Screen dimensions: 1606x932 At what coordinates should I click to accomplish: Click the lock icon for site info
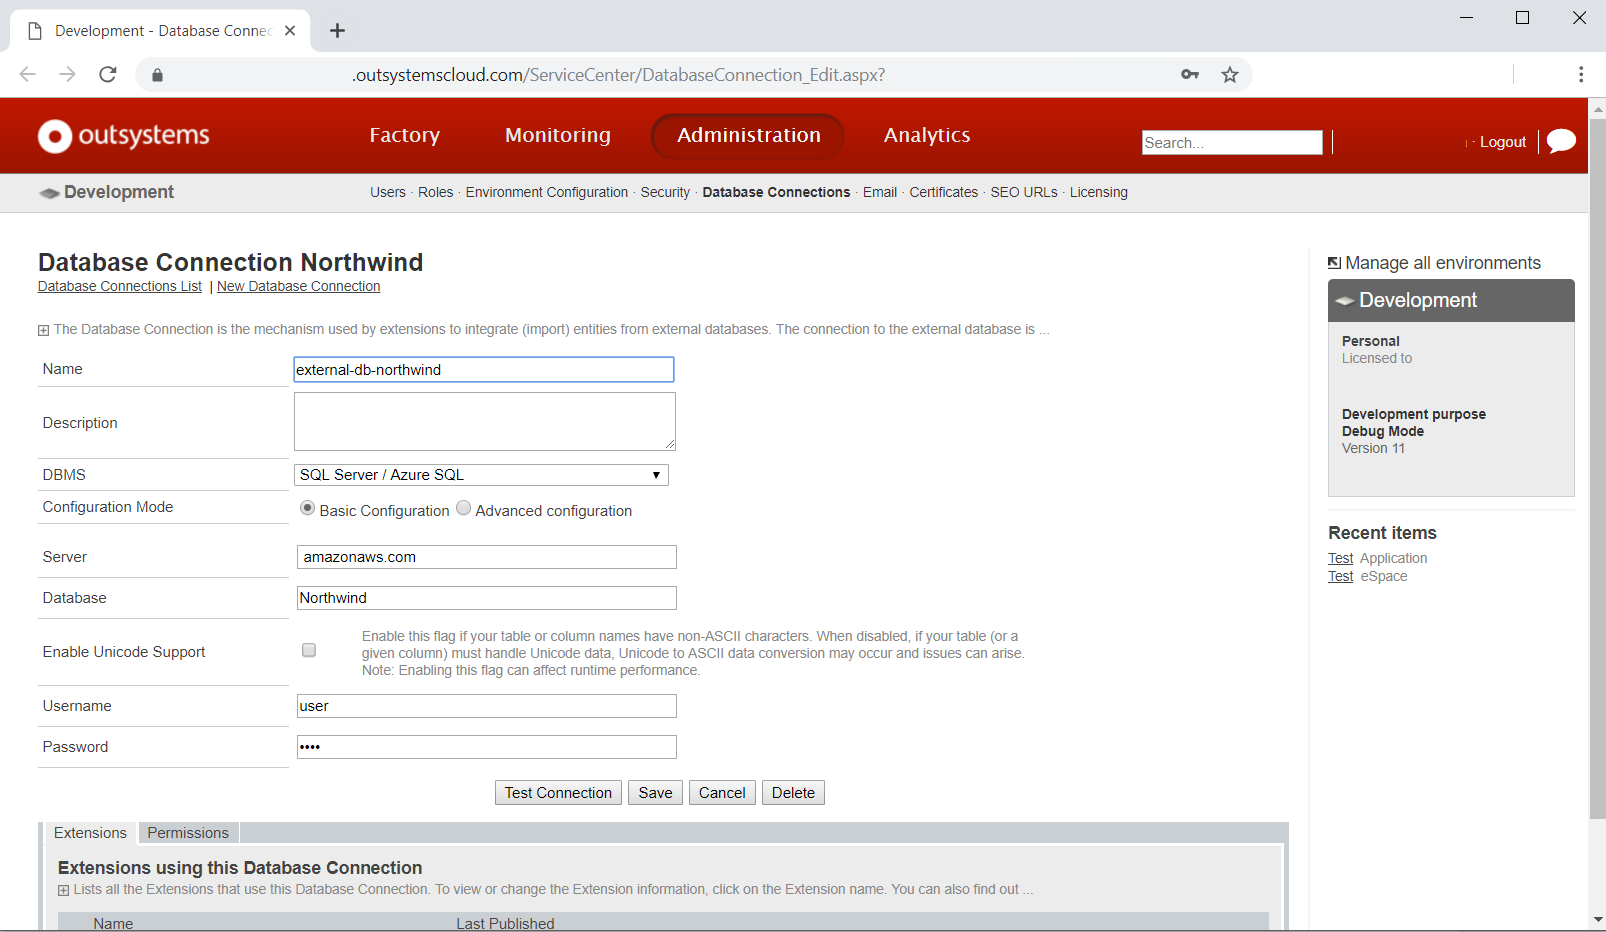[156, 74]
